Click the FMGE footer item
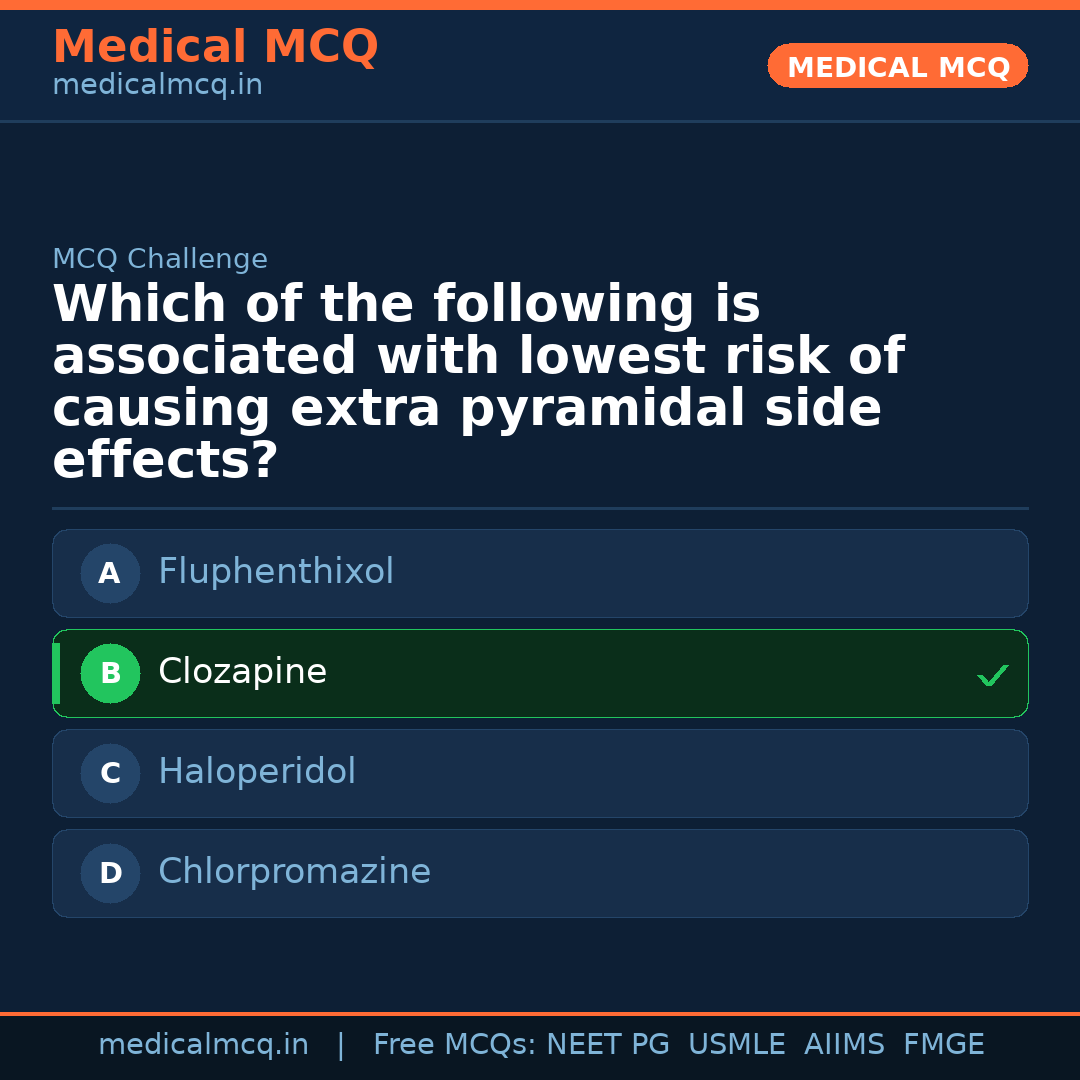Viewport: 1080px width, 1080px height. pos(943,1045)
